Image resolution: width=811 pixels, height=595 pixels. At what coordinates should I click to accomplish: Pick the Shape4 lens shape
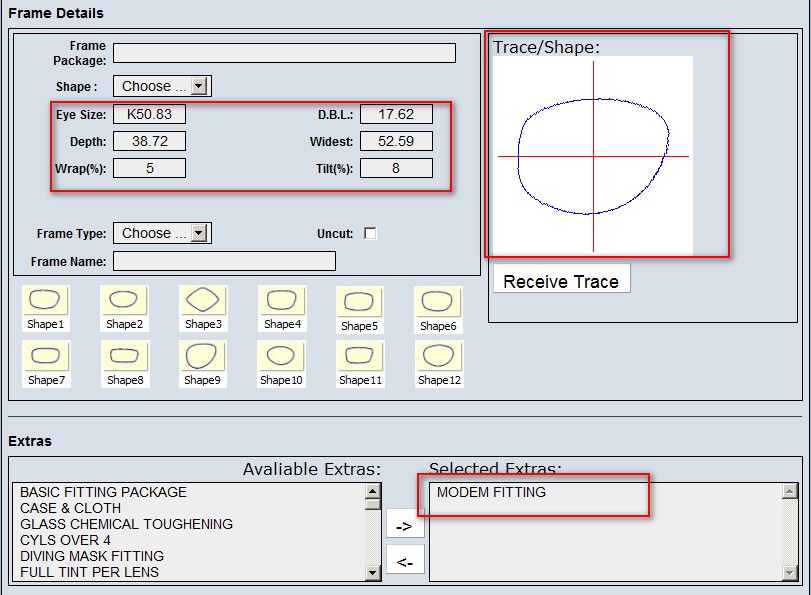(x=282, y=308)
